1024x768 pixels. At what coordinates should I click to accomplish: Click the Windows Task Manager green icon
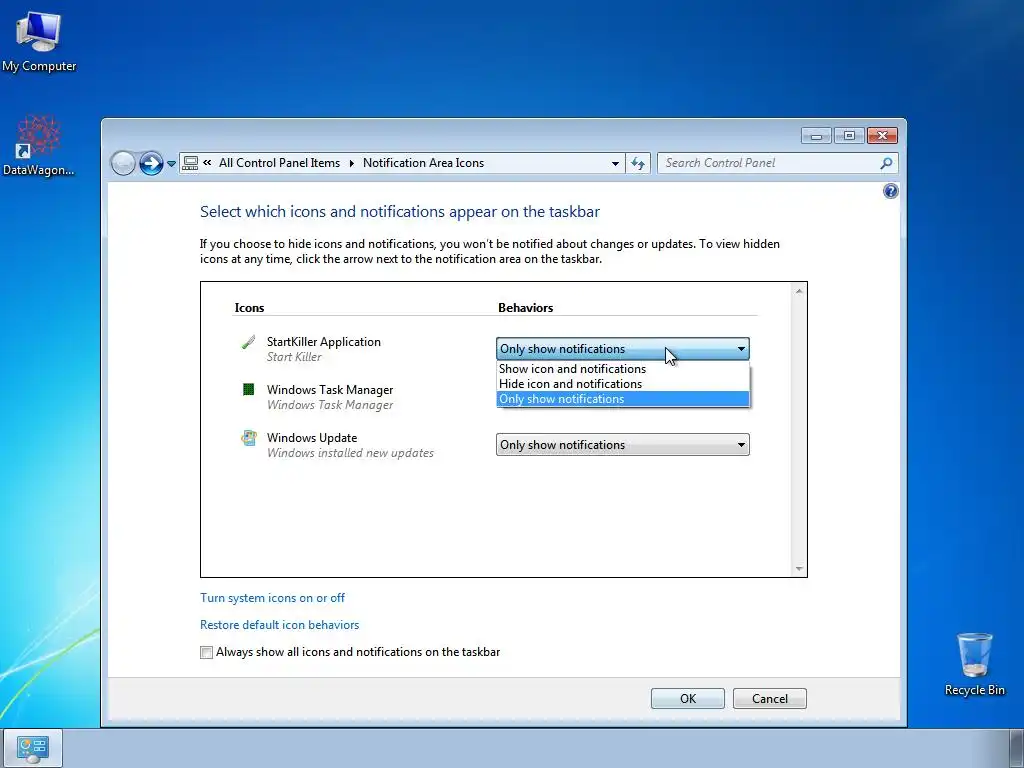pyautogui.click(x=248, y=390)
